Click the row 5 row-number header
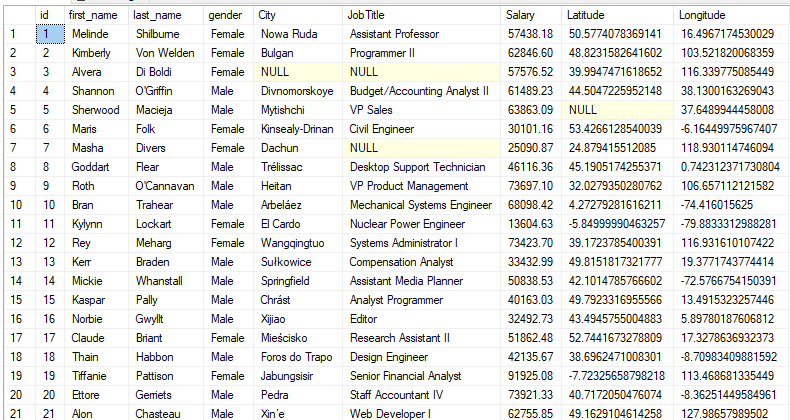 [20, 110]
